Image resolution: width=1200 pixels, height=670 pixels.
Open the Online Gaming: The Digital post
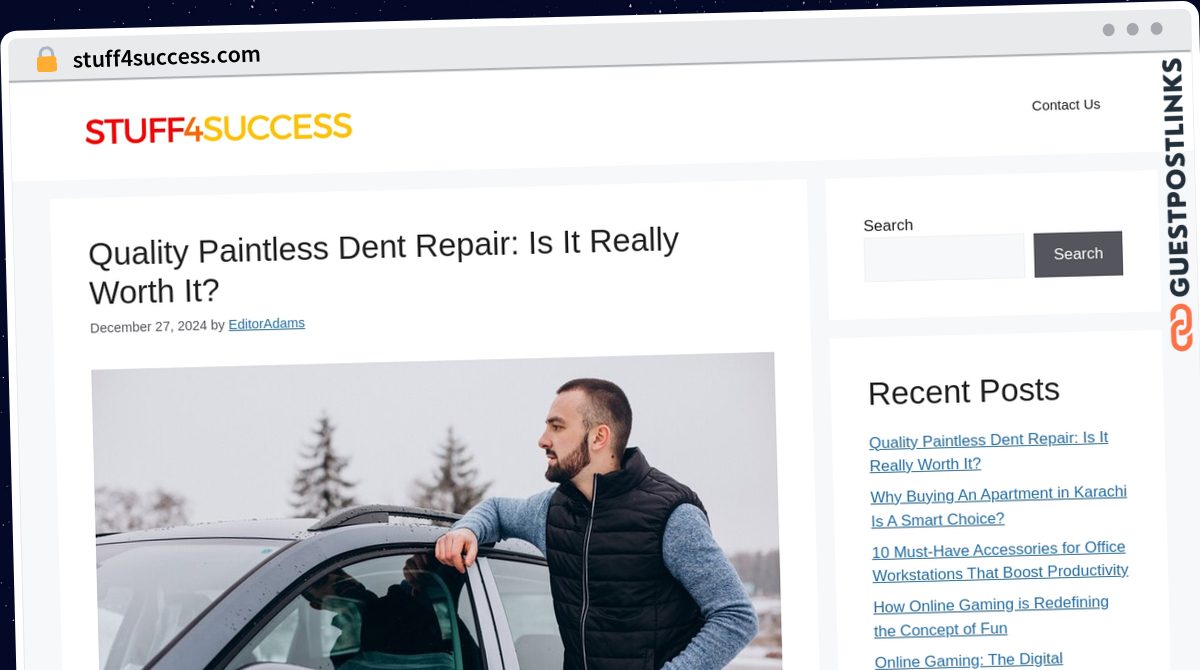pos(969,659)
